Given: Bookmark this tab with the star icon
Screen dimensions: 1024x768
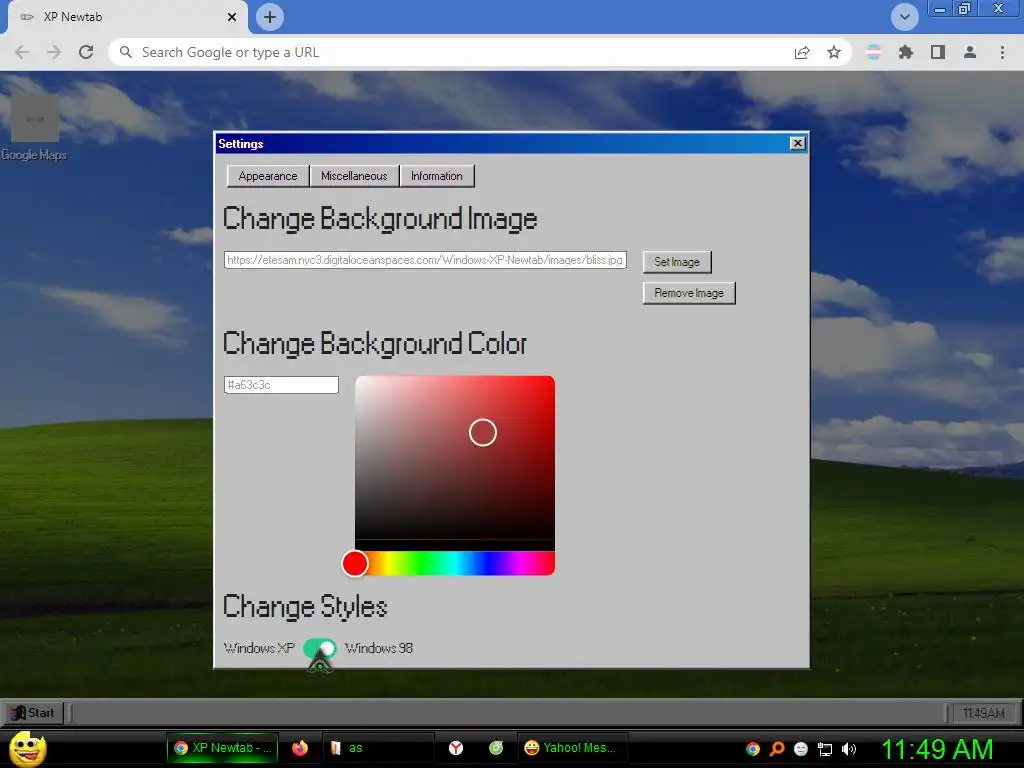Looking at the screenshot, I should click(x=834, y=52).
